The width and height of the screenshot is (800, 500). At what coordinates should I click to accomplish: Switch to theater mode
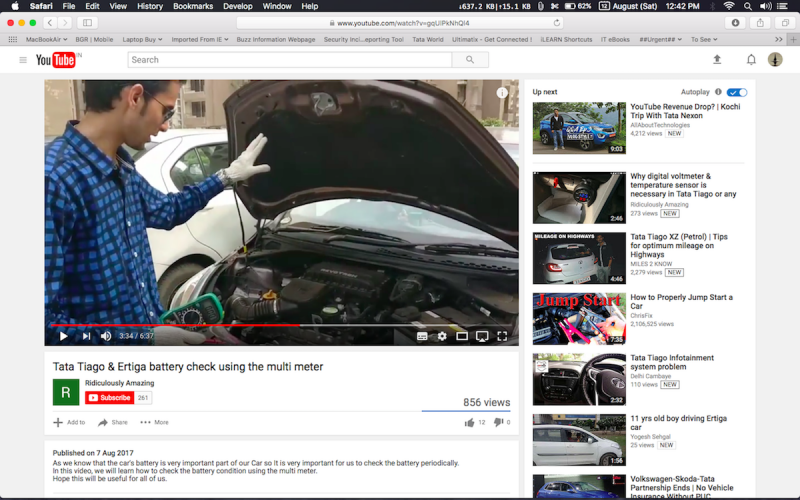click(x=462, y=336)
